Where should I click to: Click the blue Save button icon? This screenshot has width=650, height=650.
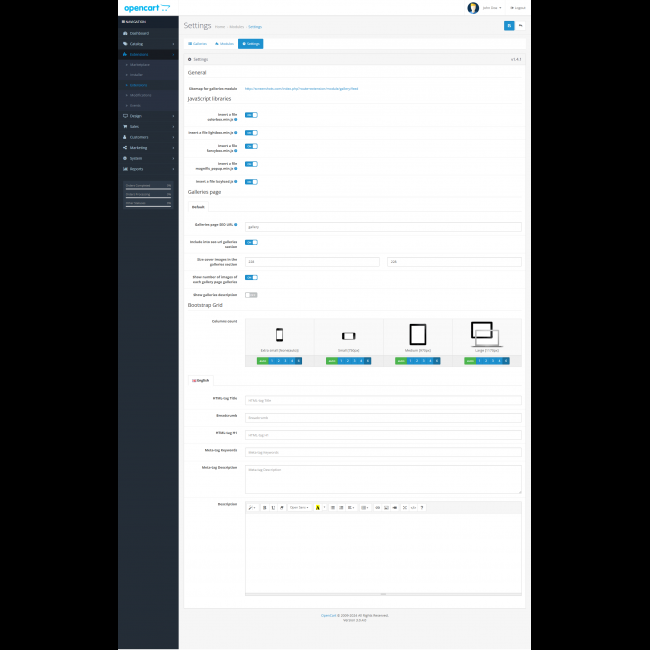pyautogui.click(x=509, y=25)
